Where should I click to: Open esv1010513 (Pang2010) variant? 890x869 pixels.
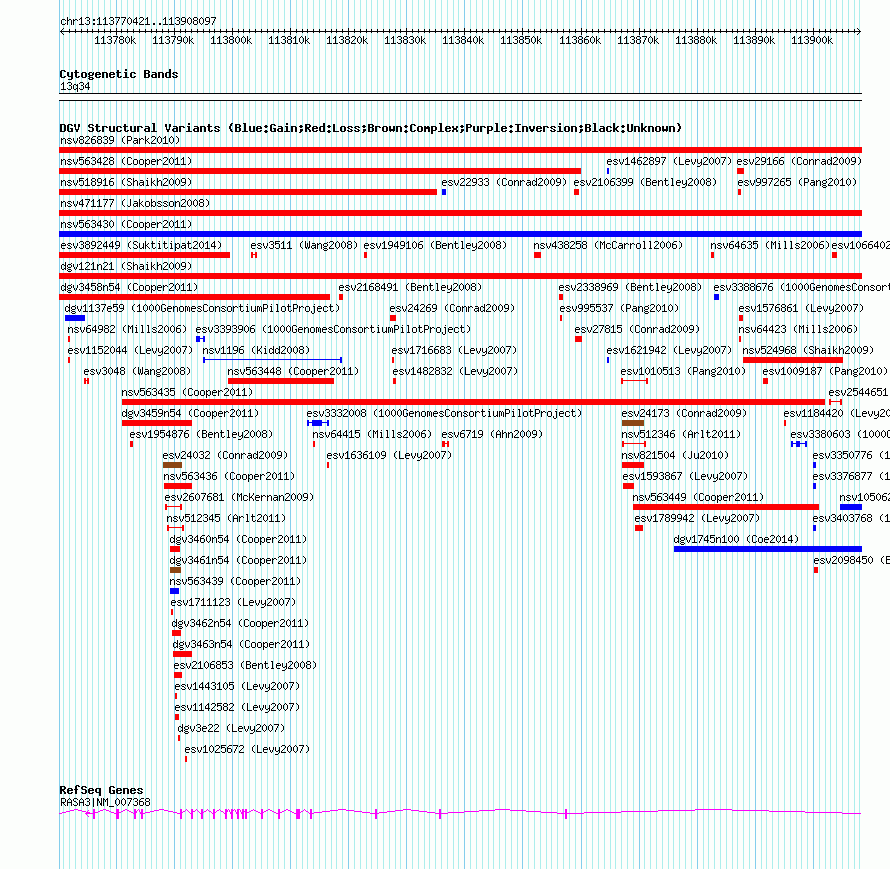(683, 371)
